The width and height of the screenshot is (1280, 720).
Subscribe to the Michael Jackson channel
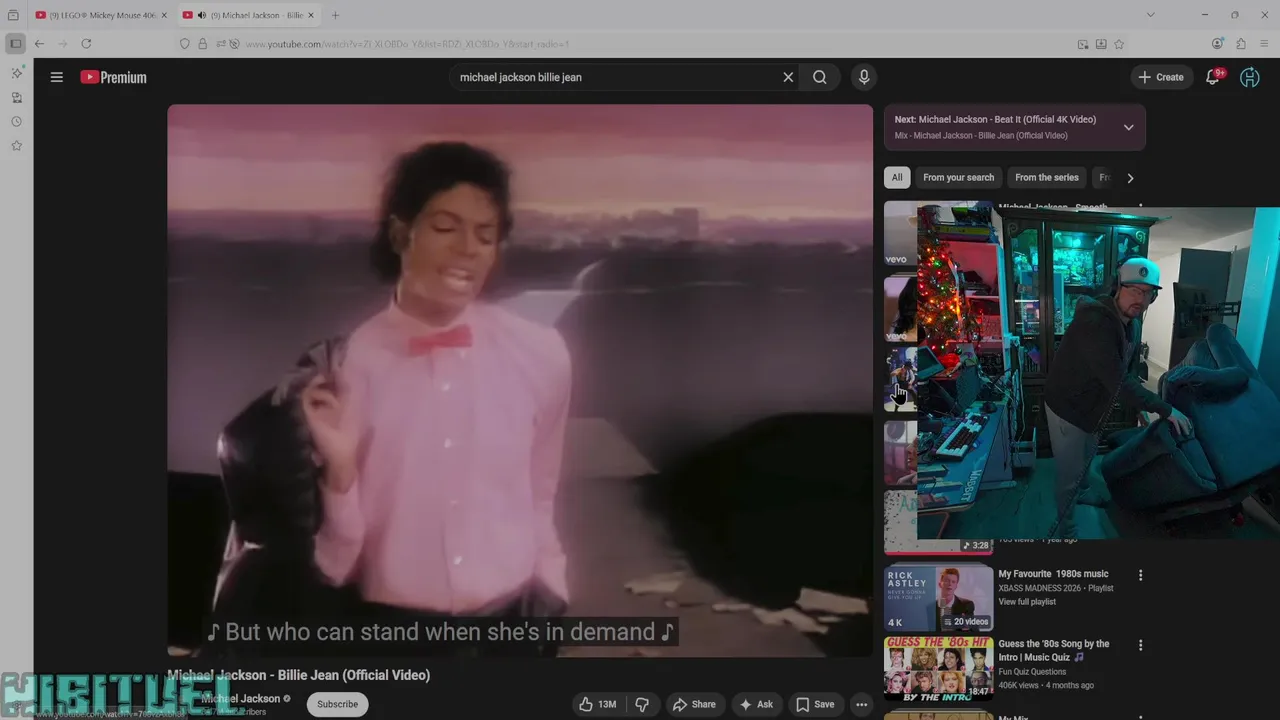[x=337, y=704]
